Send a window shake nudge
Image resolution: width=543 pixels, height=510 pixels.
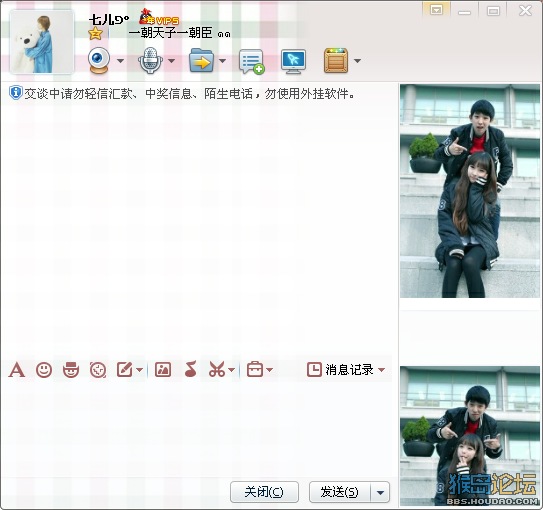98,370
